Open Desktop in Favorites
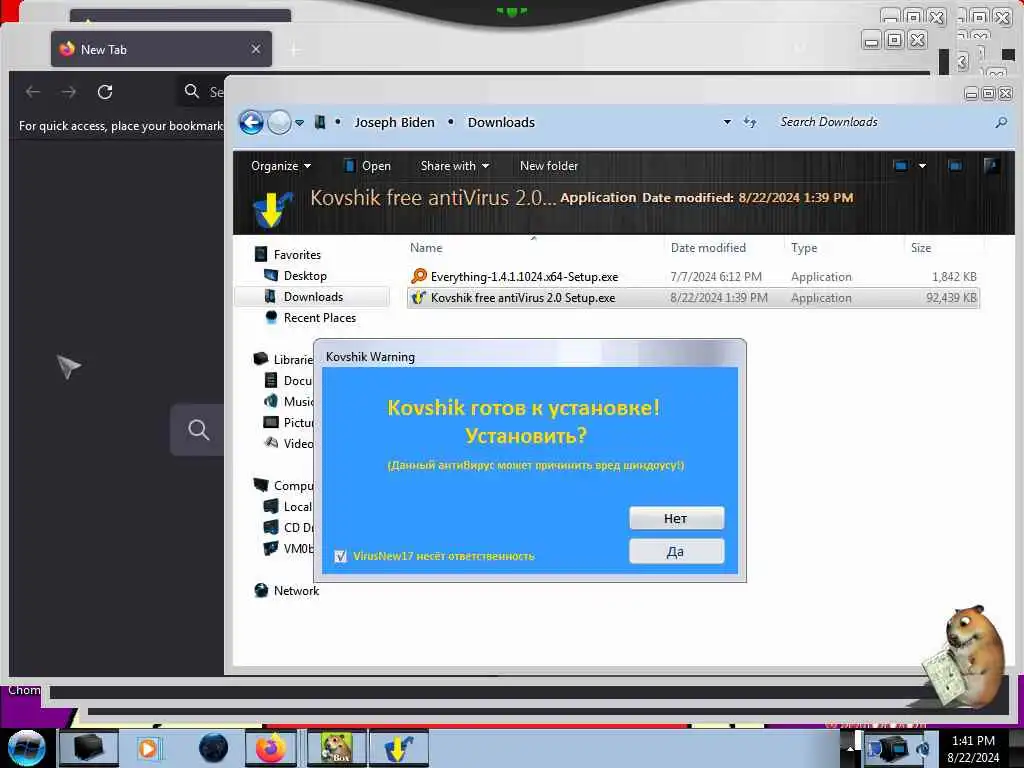The width and height of the screenshot is (1024, 768). point(305,276)
